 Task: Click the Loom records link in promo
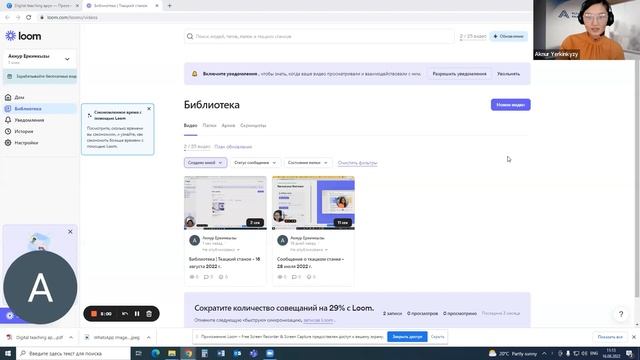coord(318,320)
